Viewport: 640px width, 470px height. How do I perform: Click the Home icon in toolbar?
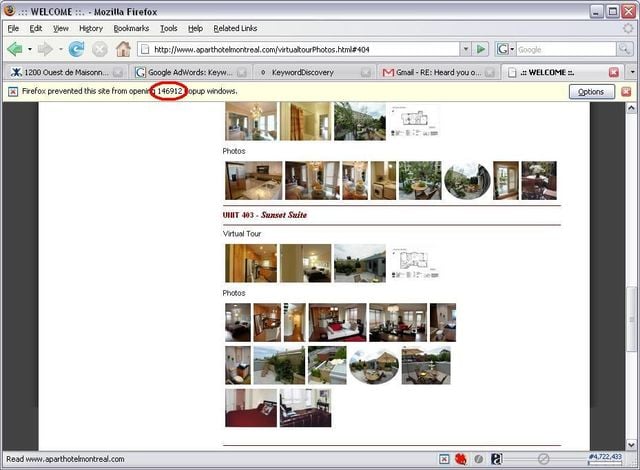[x=123, y=49]
